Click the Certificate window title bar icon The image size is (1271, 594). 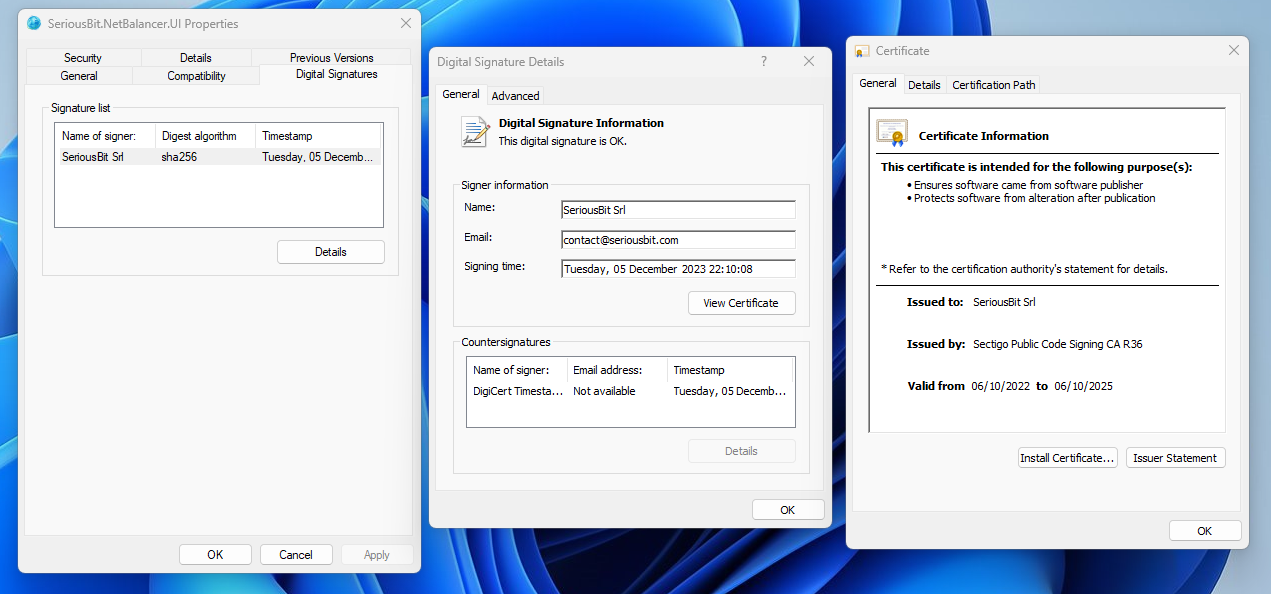pos(862,51)
